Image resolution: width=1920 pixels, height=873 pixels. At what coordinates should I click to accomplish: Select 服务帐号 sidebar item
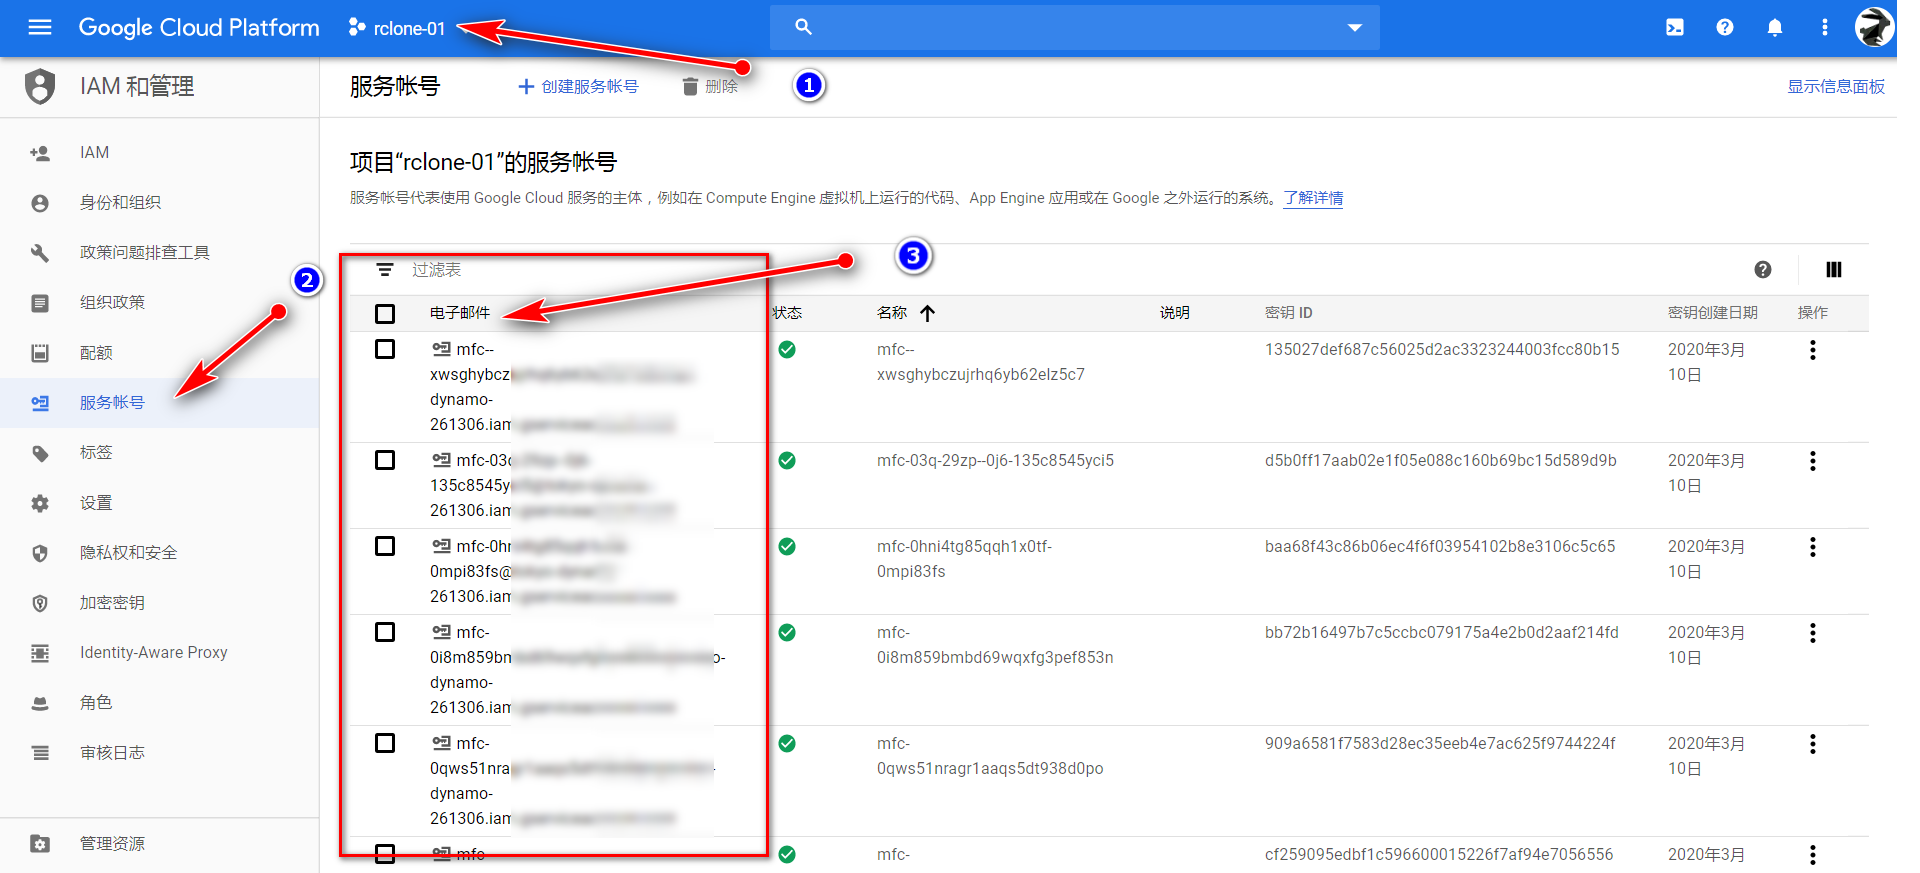click(x=160, y=402)
